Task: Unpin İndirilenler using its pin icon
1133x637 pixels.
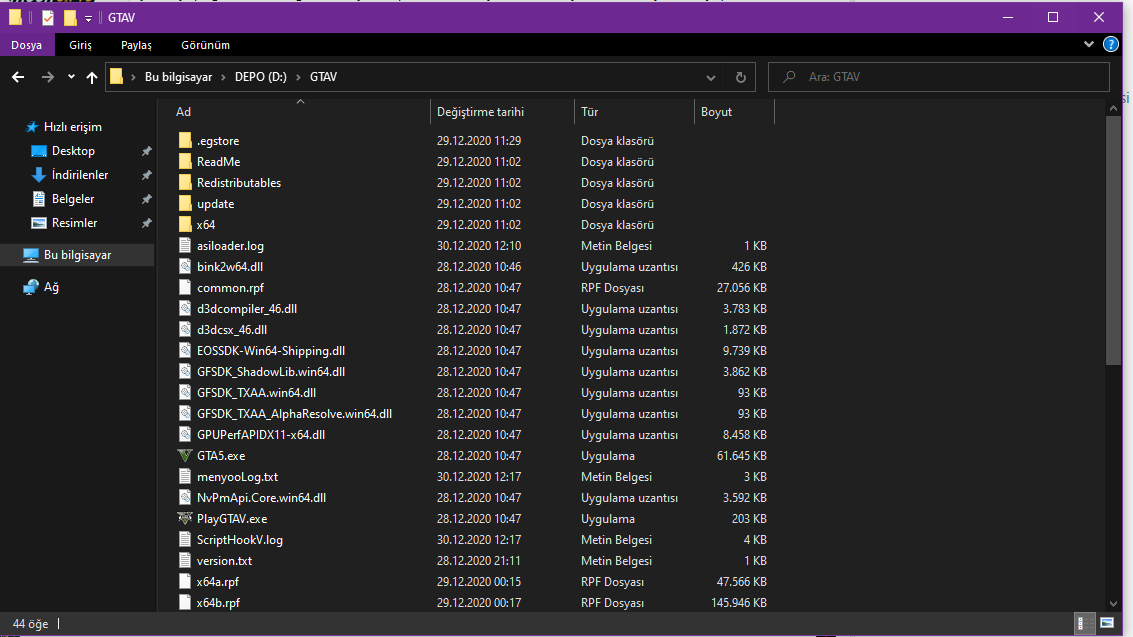Action: [x=147, y=175]
